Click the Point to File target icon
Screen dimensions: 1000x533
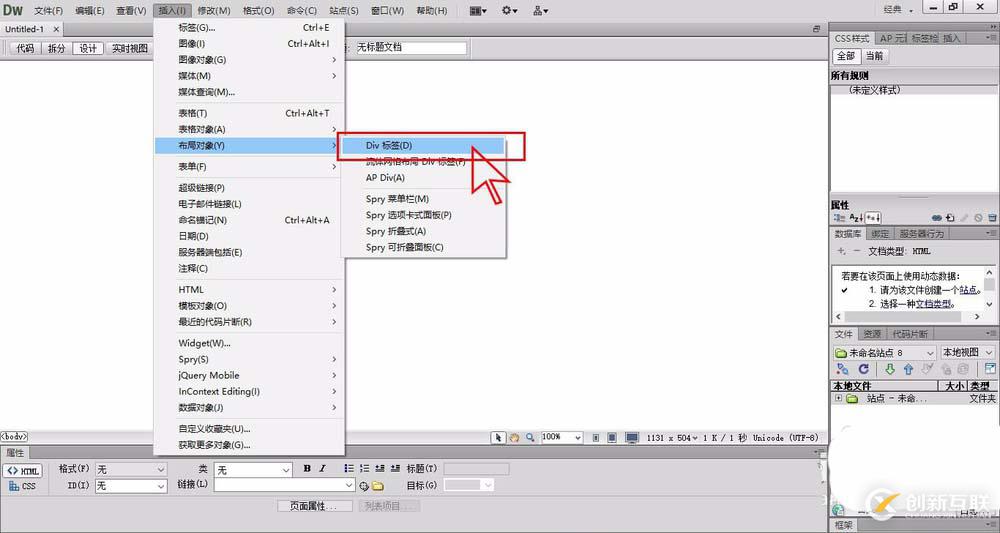coord(364,486)
